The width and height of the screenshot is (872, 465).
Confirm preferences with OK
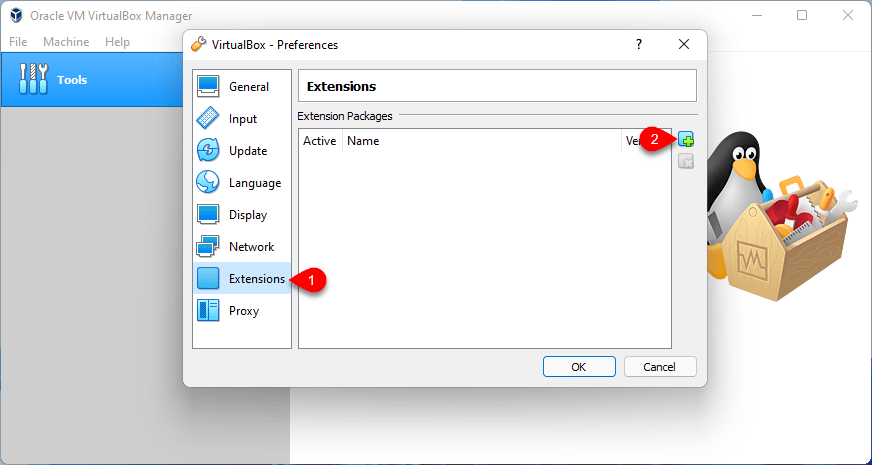[x=579, y=367]
